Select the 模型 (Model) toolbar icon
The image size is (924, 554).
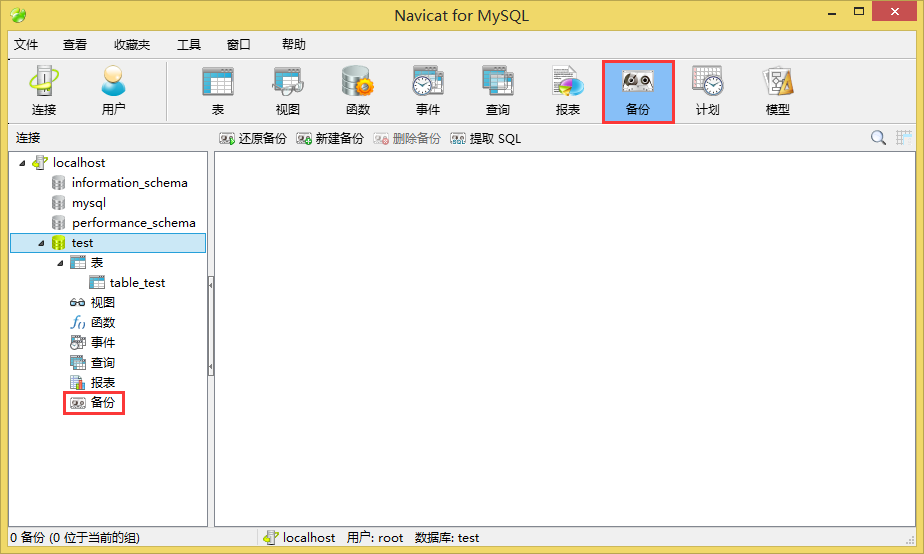point(778,91)
